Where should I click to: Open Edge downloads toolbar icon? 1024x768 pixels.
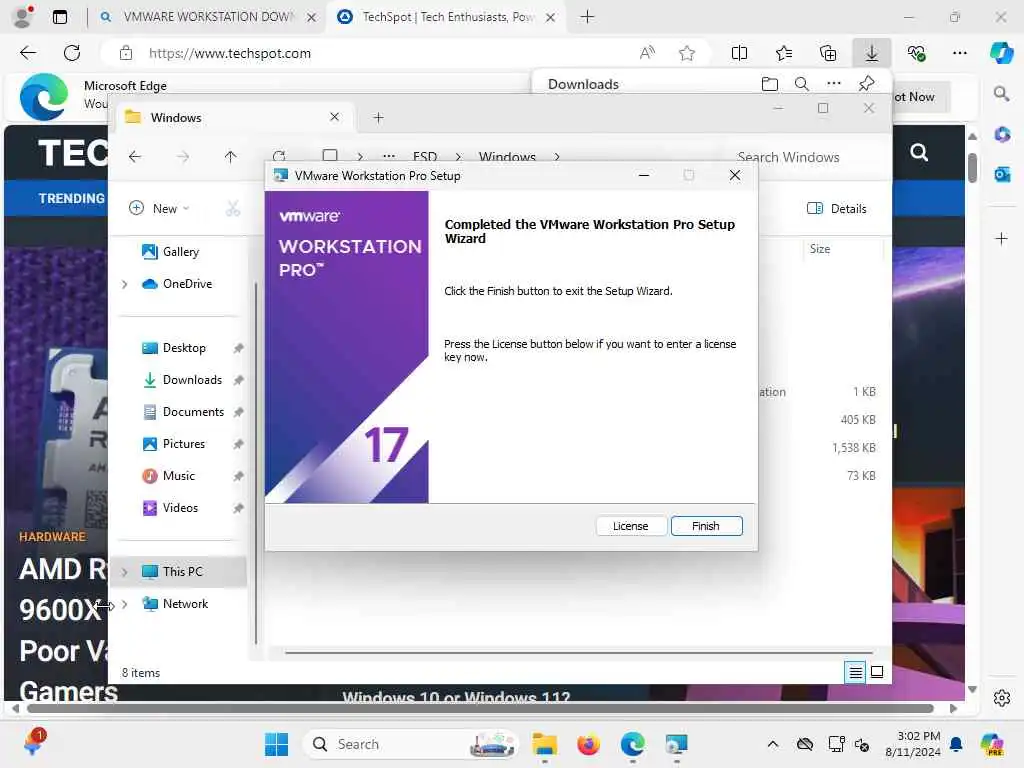tap(871, 53)
